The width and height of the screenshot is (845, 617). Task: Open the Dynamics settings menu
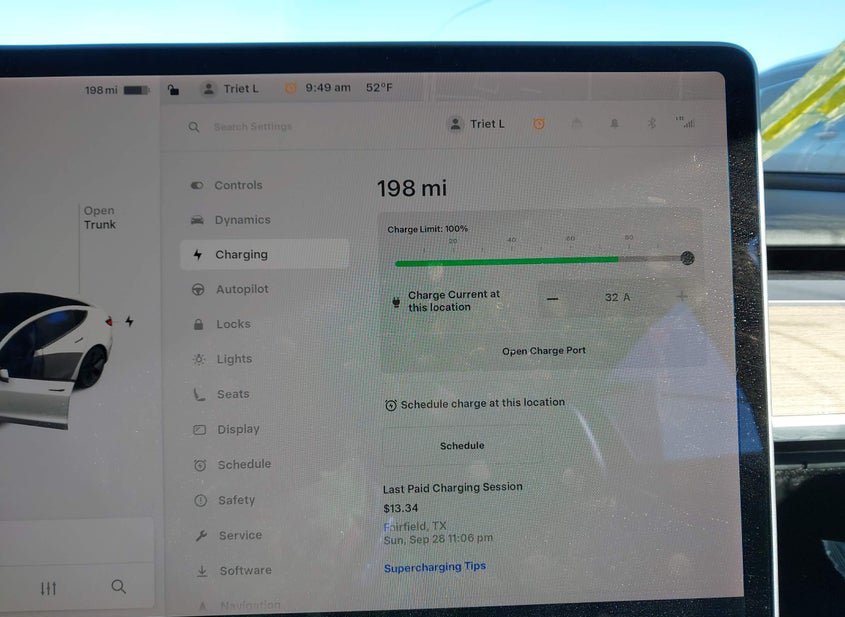point(243,220)
